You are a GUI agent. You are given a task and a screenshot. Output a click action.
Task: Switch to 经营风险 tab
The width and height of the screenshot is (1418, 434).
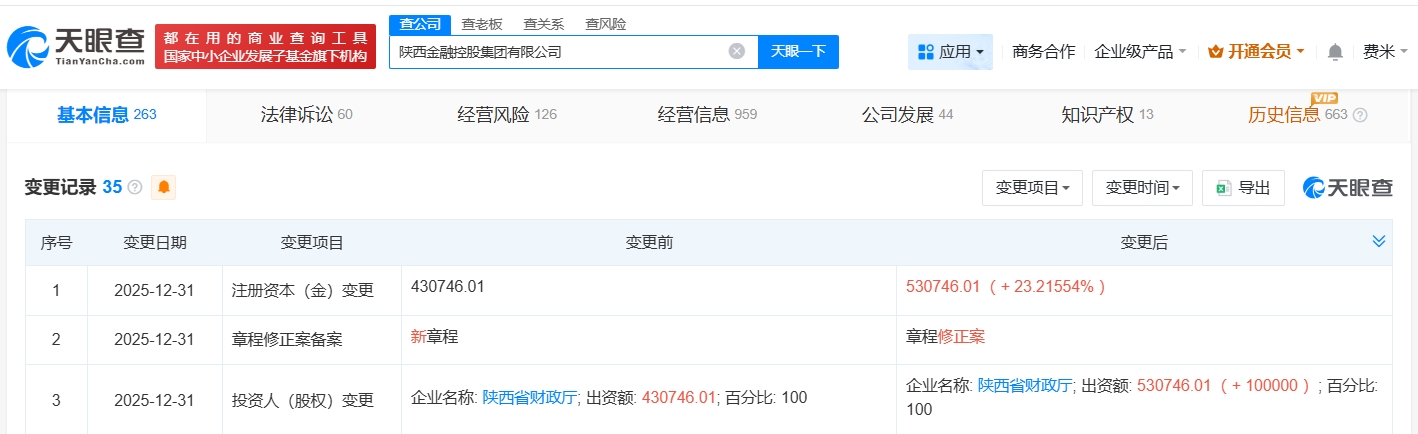[506, 115]
